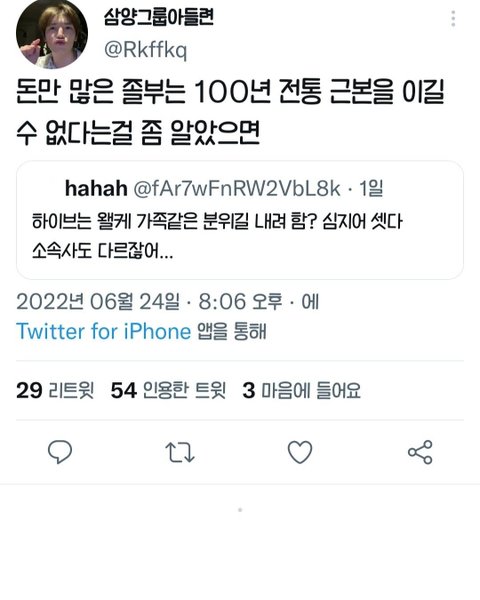View the 3 마음에 들어요 list
The image size is (480, 600).
point(302,391)
